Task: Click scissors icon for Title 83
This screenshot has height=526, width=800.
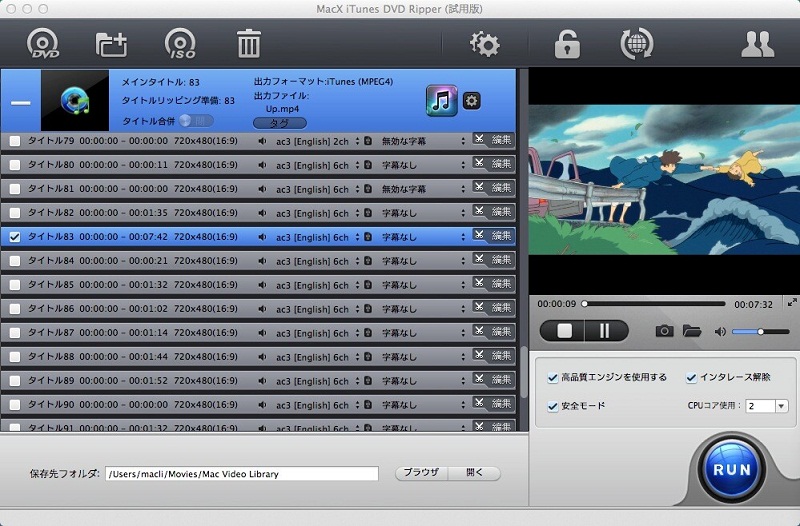Action: [x=479, y=235]
